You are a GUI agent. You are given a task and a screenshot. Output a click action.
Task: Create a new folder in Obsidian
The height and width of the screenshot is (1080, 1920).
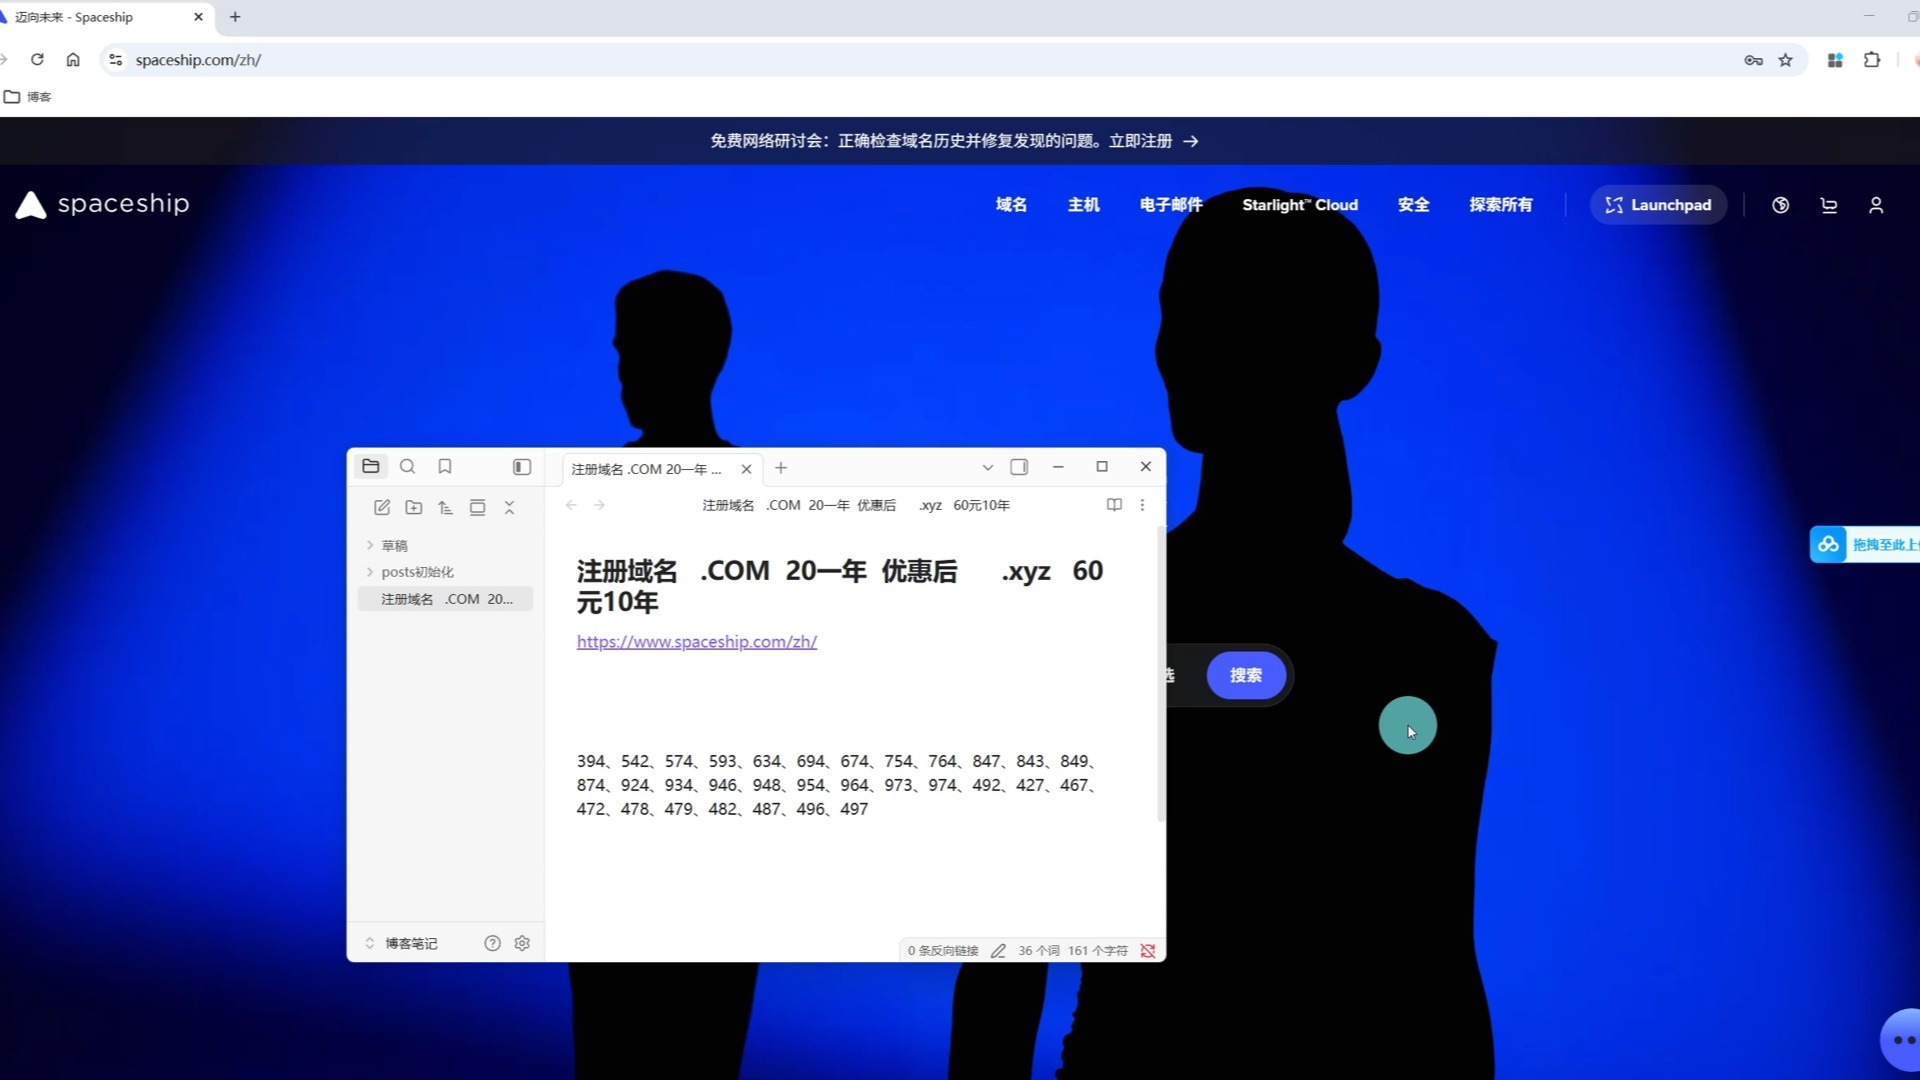tap(414, 507)
